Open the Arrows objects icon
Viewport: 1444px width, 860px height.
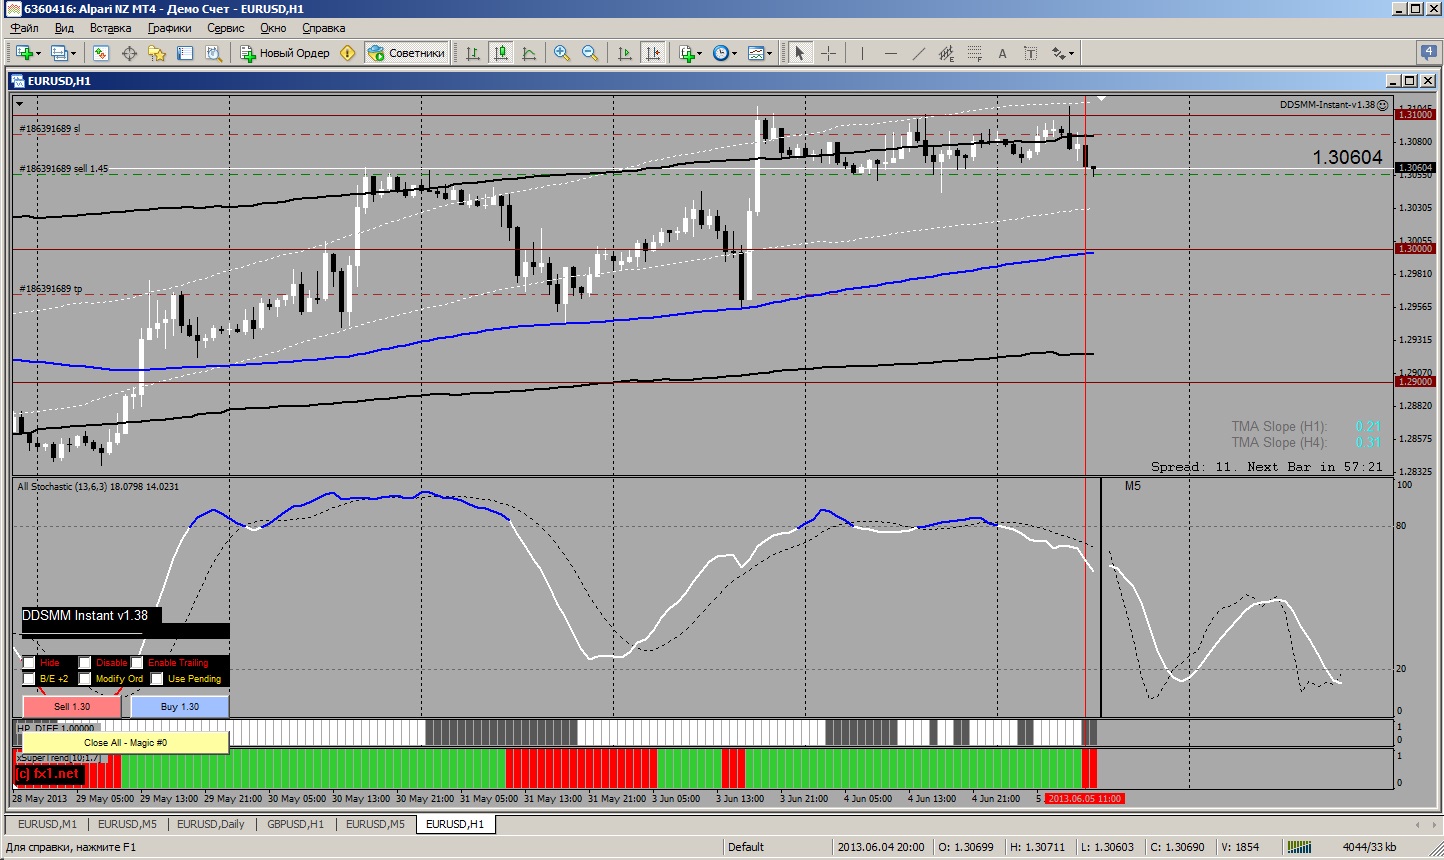1058,53
